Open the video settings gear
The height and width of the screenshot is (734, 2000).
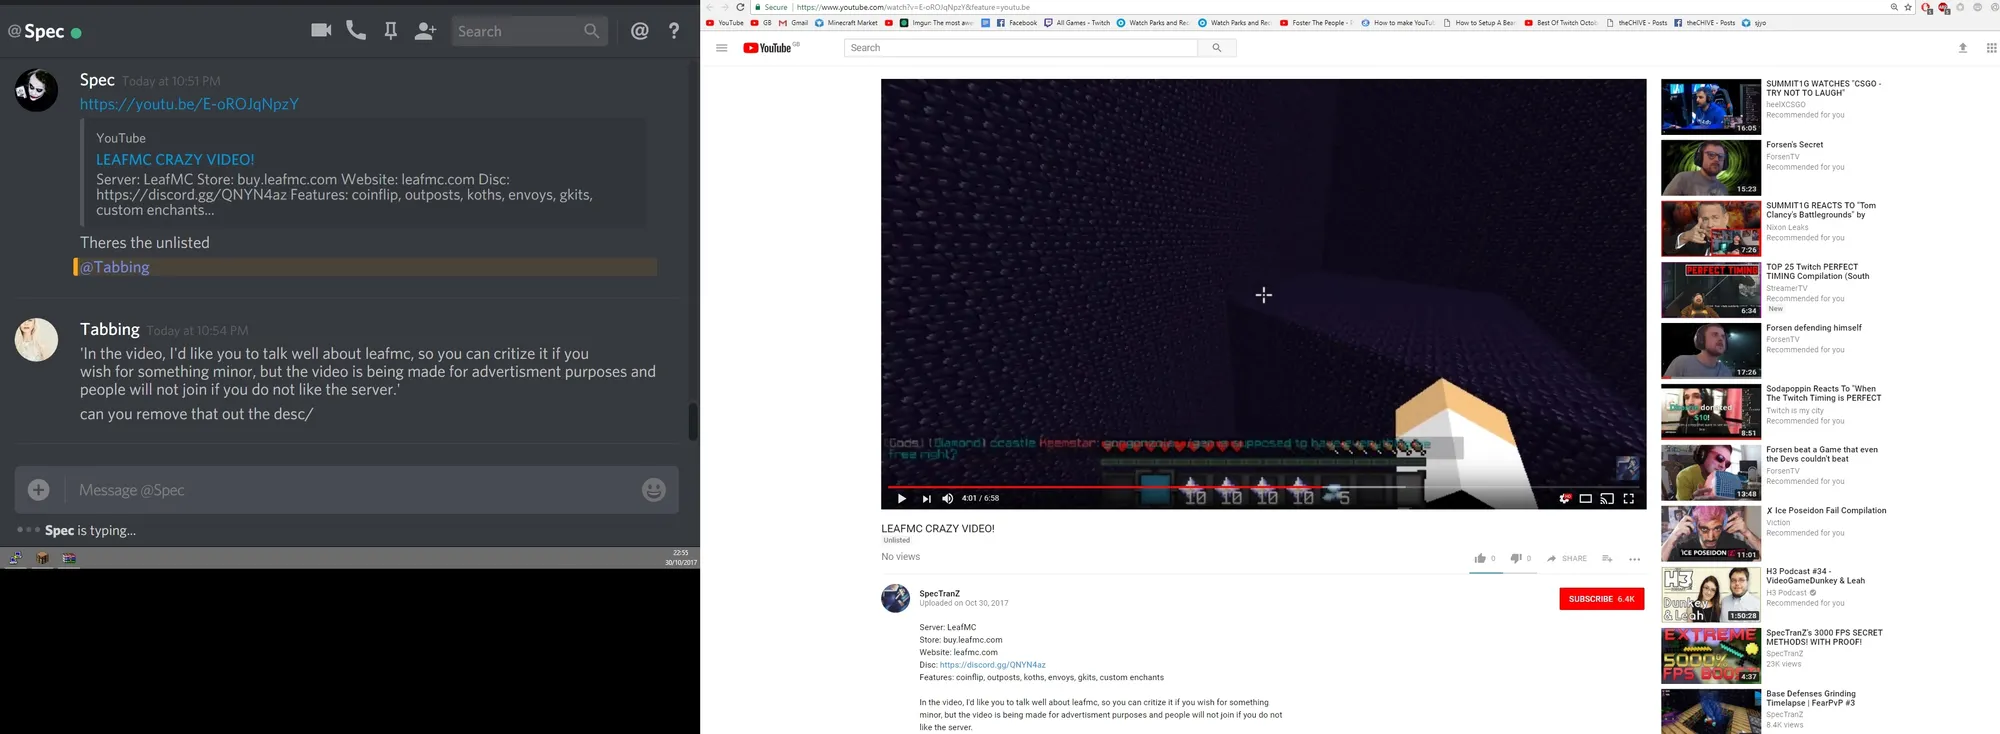pyautogui.click(x=1564, y=498)
